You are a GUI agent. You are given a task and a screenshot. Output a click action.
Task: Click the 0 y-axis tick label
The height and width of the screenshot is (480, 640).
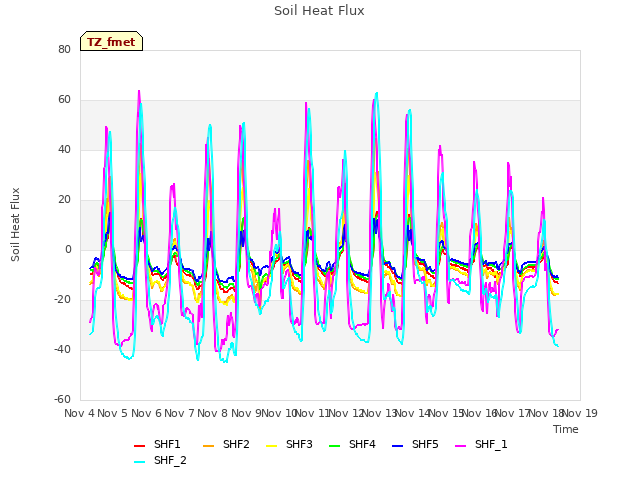[68, 249]
